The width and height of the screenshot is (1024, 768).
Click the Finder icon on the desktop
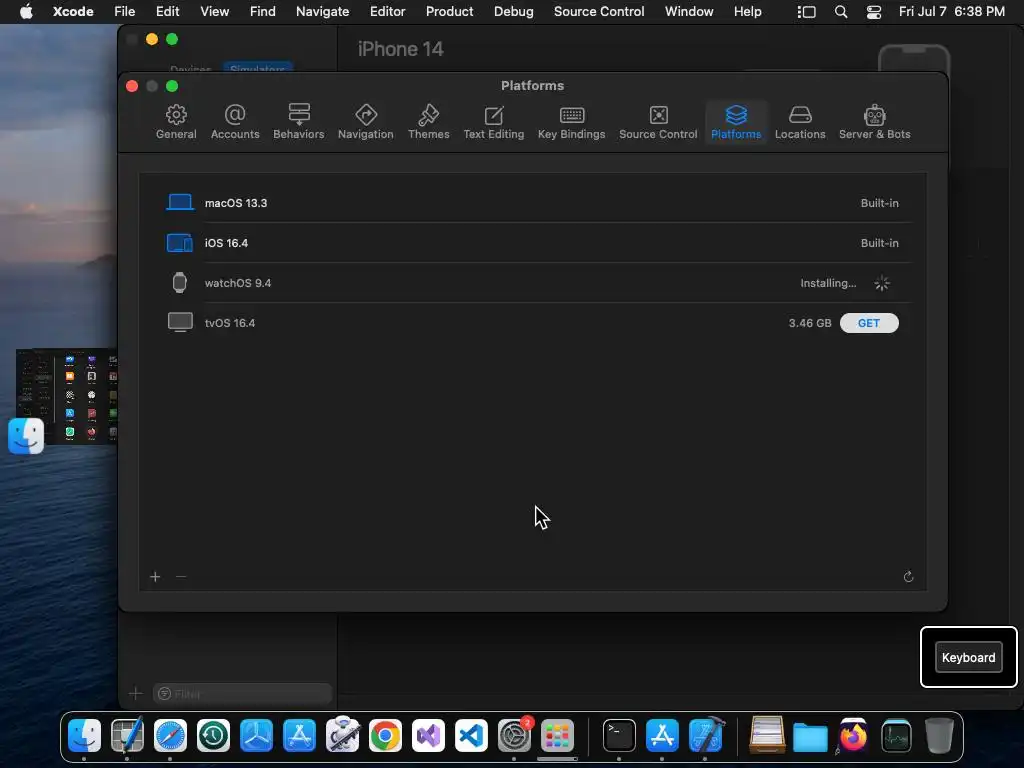coord(26,436)
